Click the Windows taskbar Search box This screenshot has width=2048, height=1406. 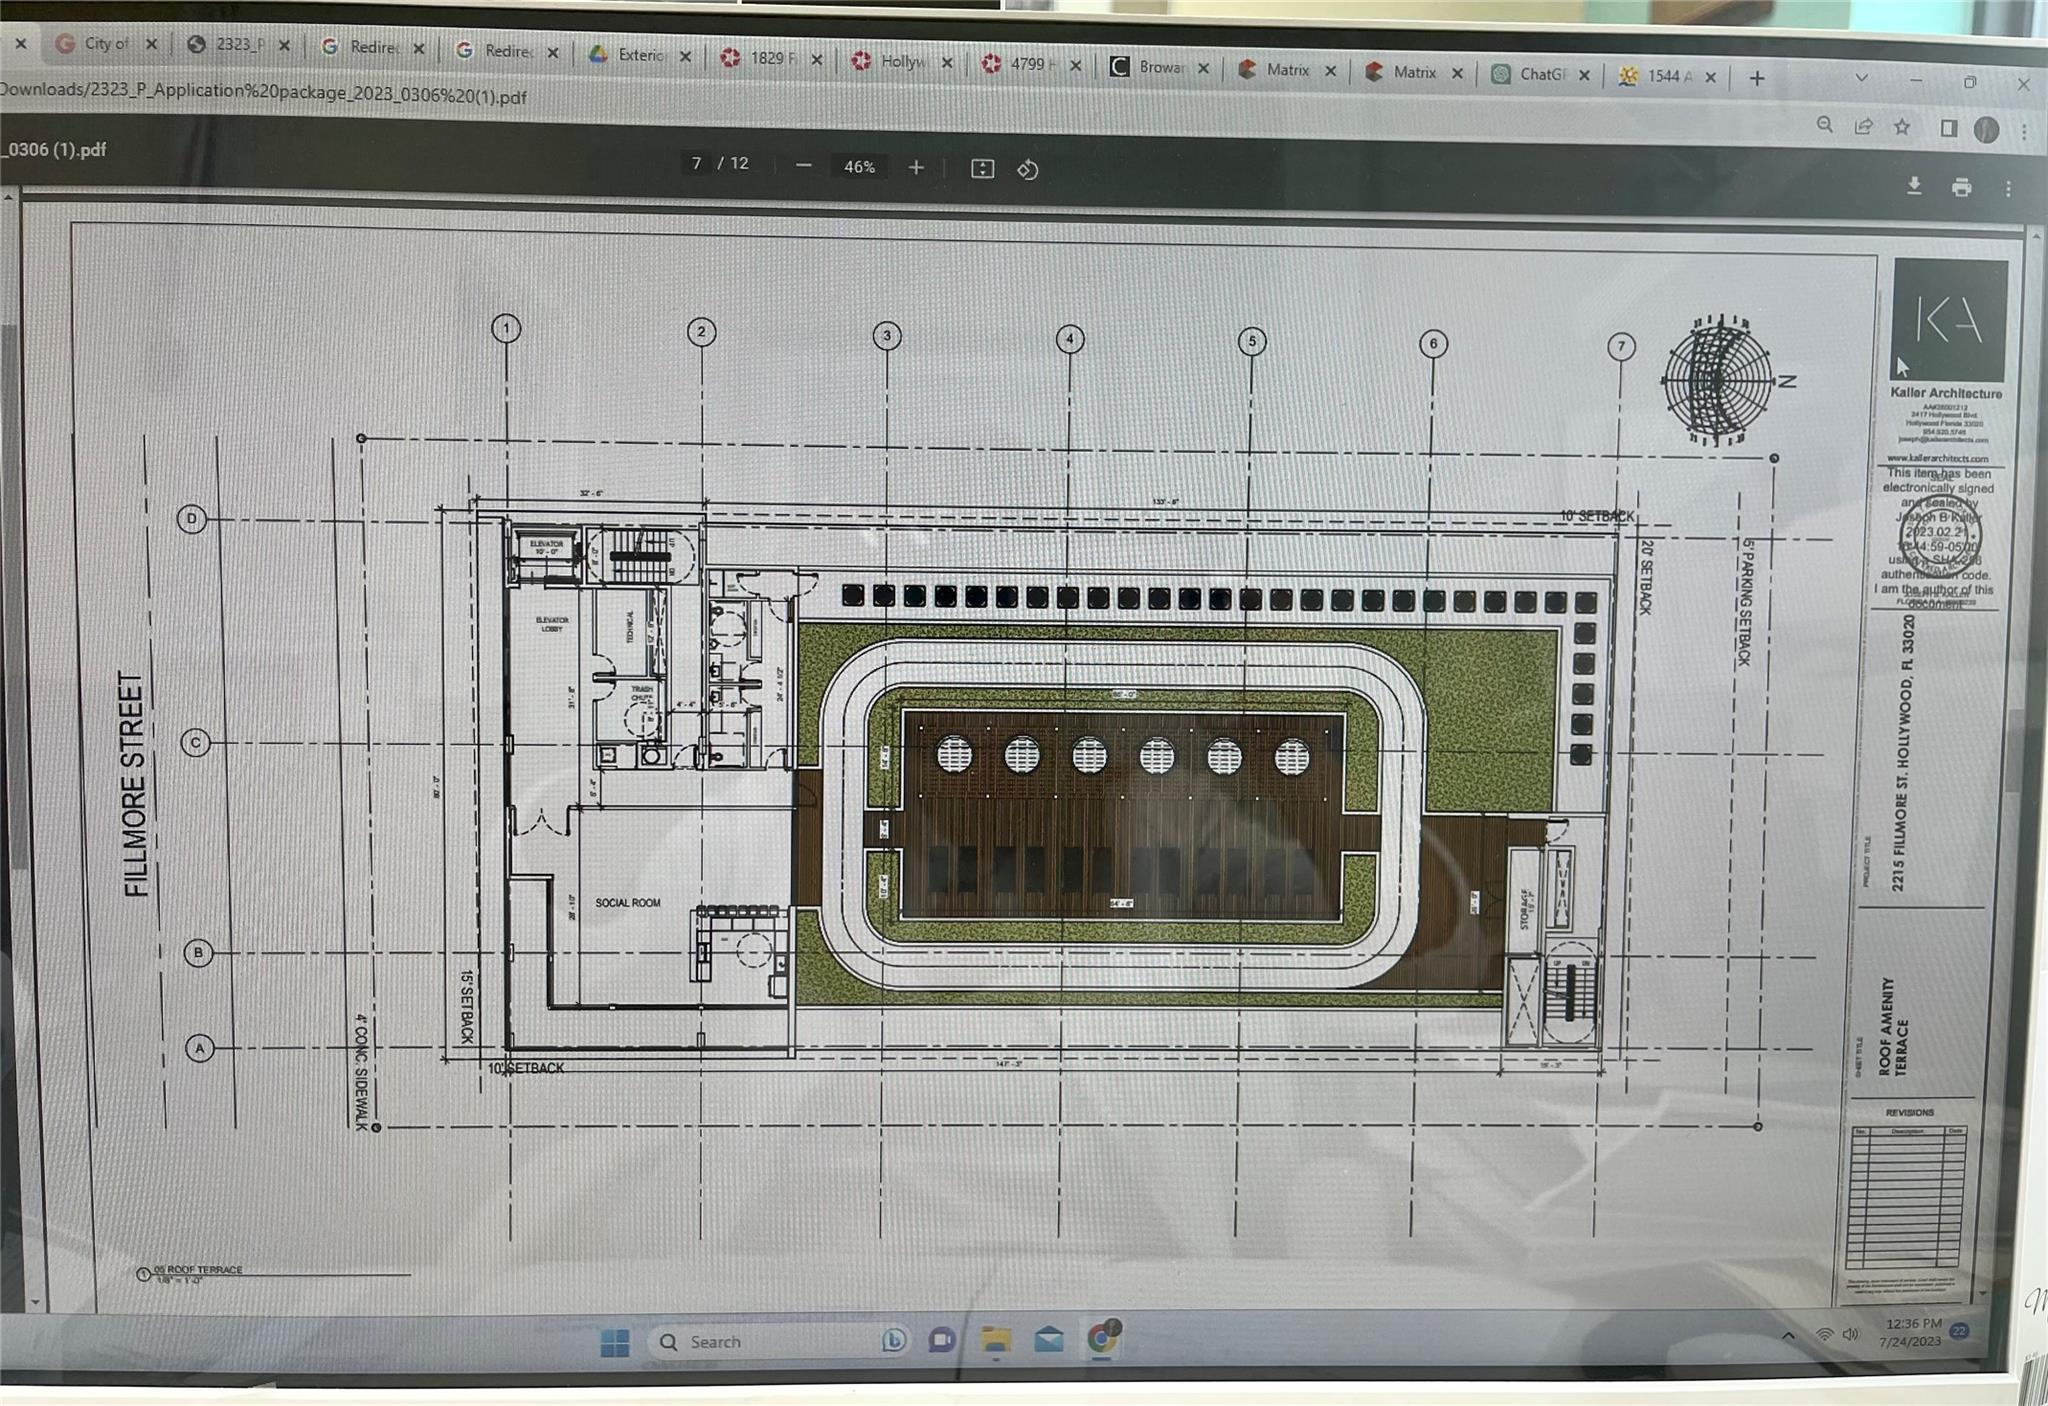pyautogui.click(x=714, y=1341)
